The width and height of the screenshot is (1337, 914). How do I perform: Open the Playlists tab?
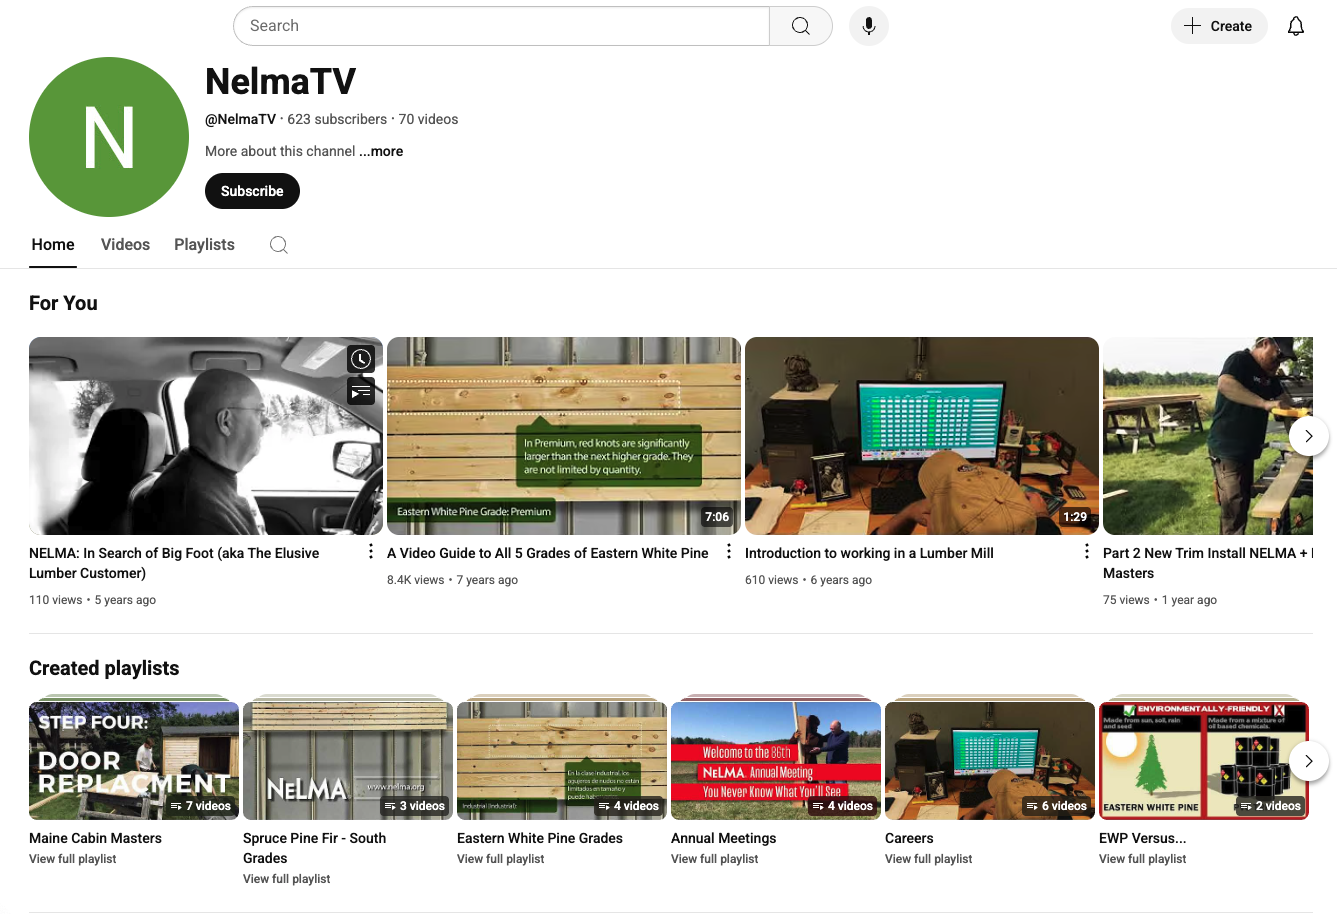pyautogui.click(x=204, y=245)
